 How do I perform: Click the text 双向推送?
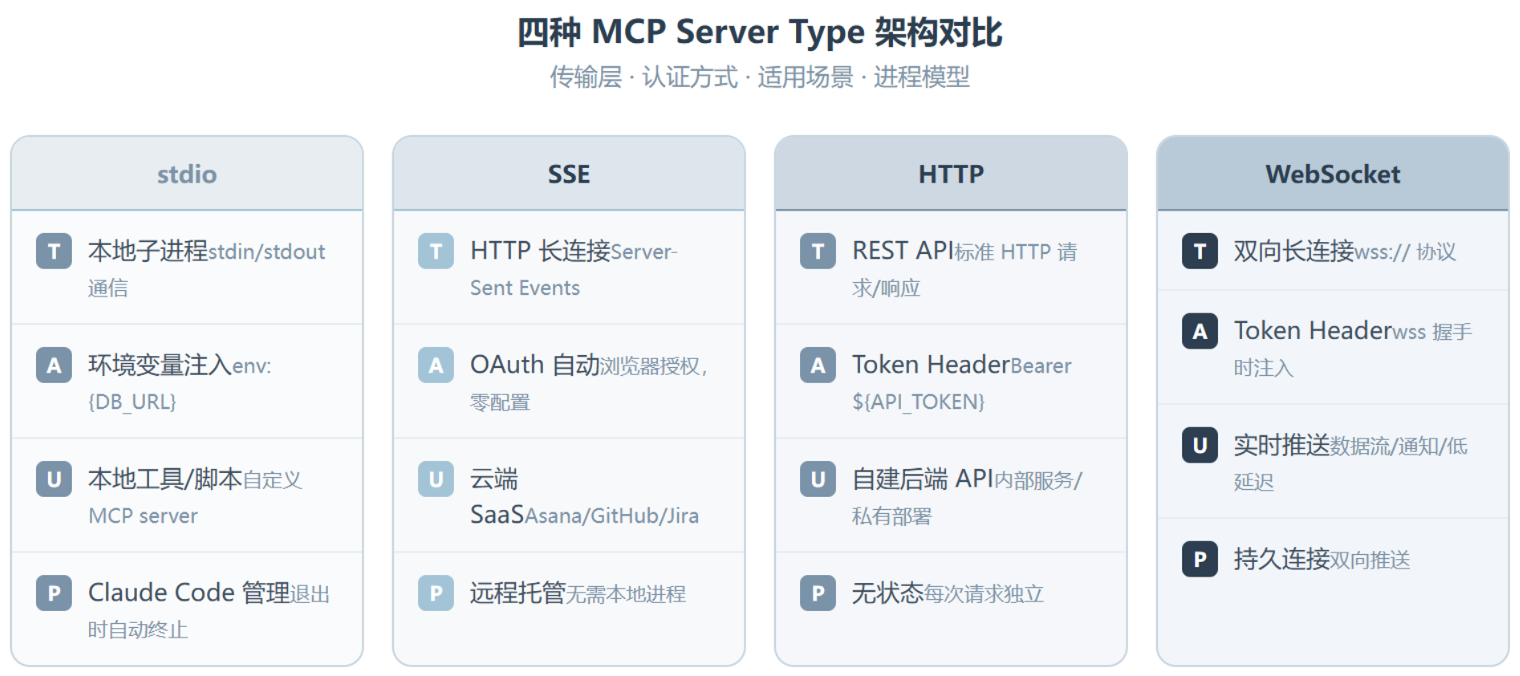click(1370, 560)
